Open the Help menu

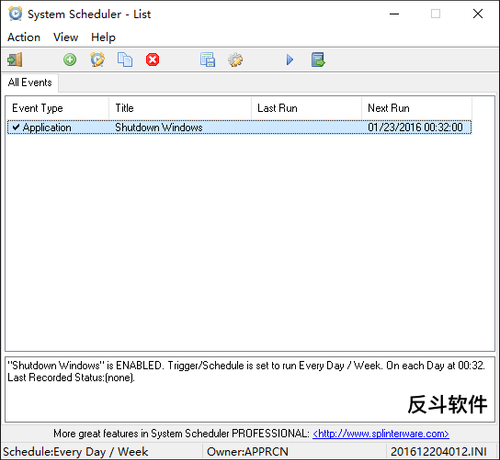103,37
